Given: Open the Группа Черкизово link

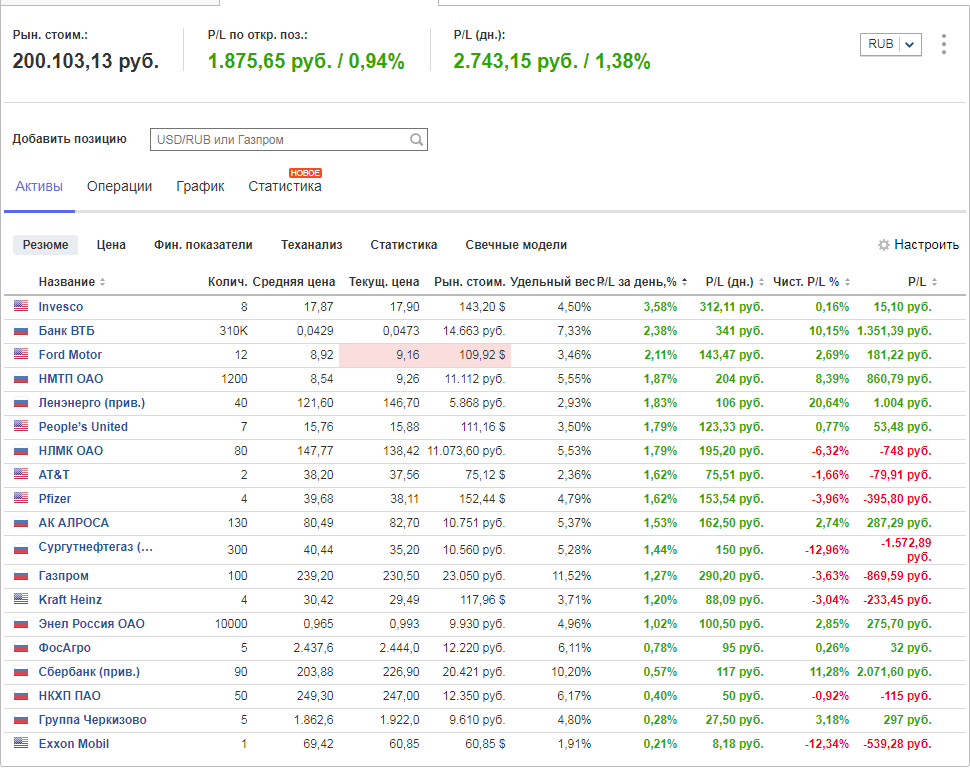Looking at the screenshot, I should [92, 720].
